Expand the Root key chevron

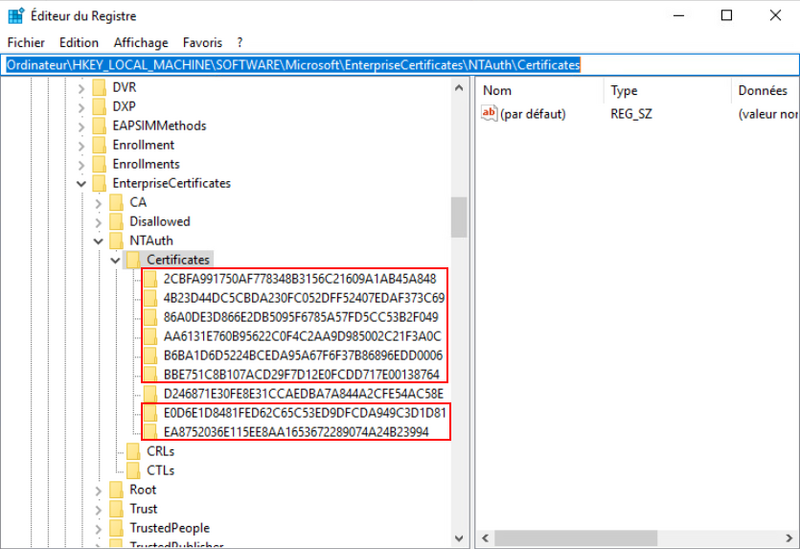pyautogui.click(x=98, y=490)
